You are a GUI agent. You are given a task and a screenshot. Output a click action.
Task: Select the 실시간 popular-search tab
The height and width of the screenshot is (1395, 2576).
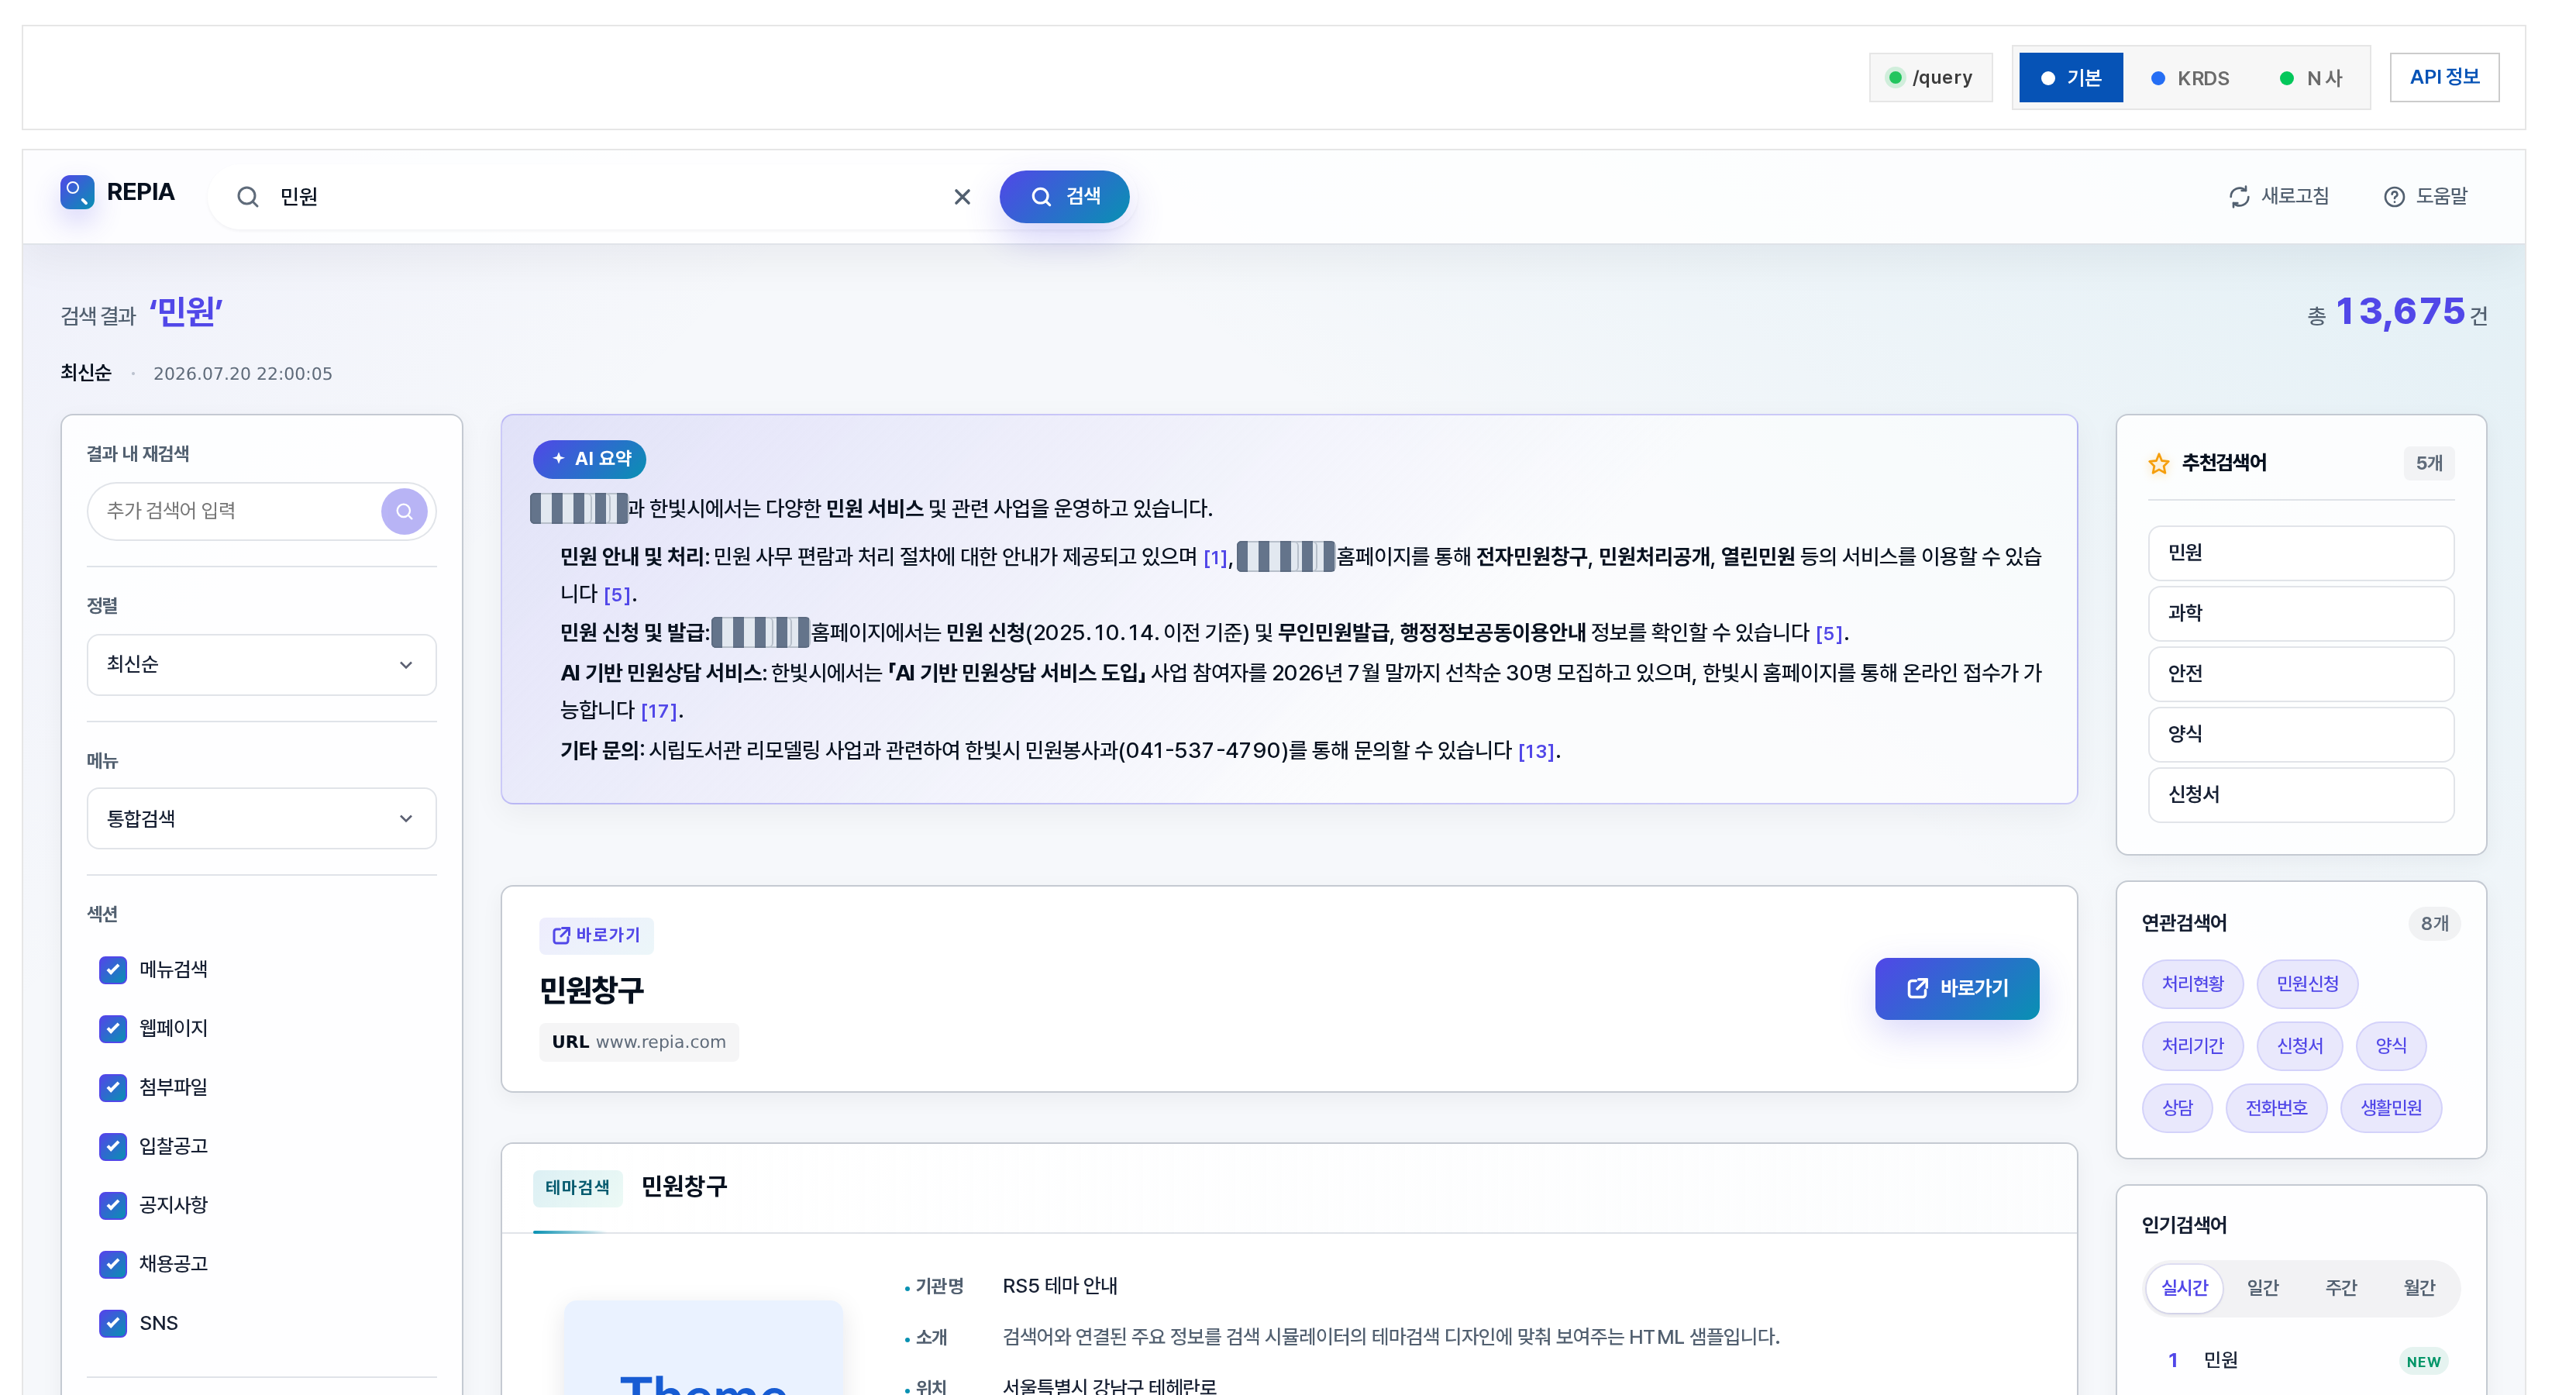click(x=2184, y=1288)
